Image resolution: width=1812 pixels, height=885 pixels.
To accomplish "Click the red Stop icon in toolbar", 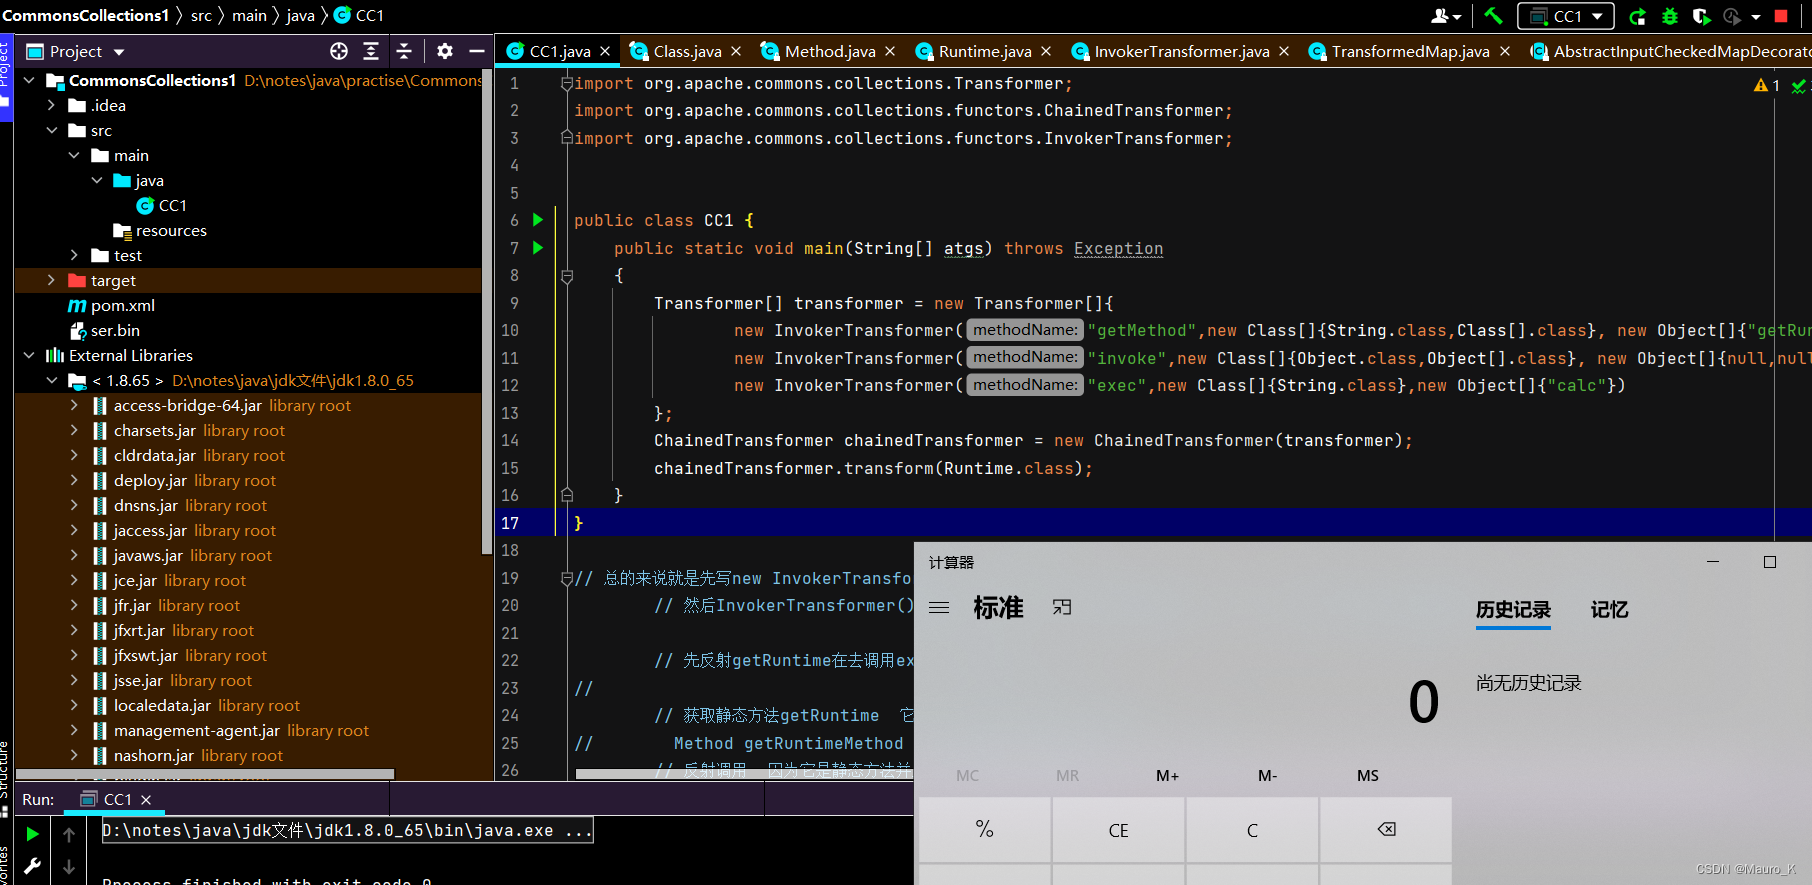I will click(x=1781, y=16).
